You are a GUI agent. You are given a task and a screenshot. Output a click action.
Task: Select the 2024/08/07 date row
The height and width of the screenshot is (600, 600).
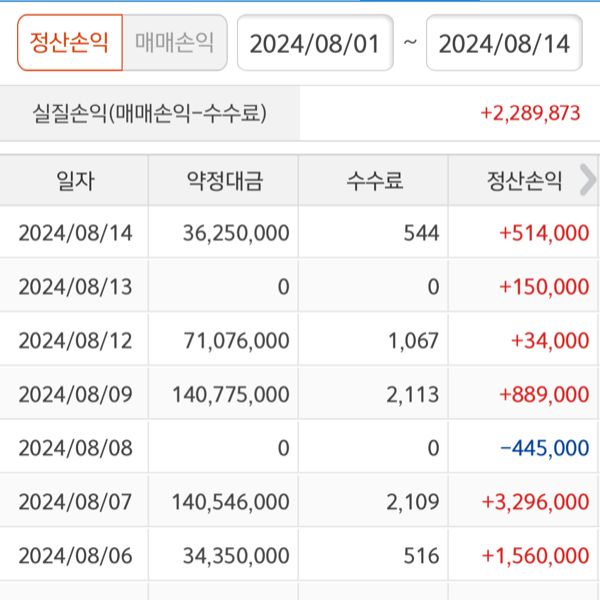pyautogui.click(x=76, y=502)
